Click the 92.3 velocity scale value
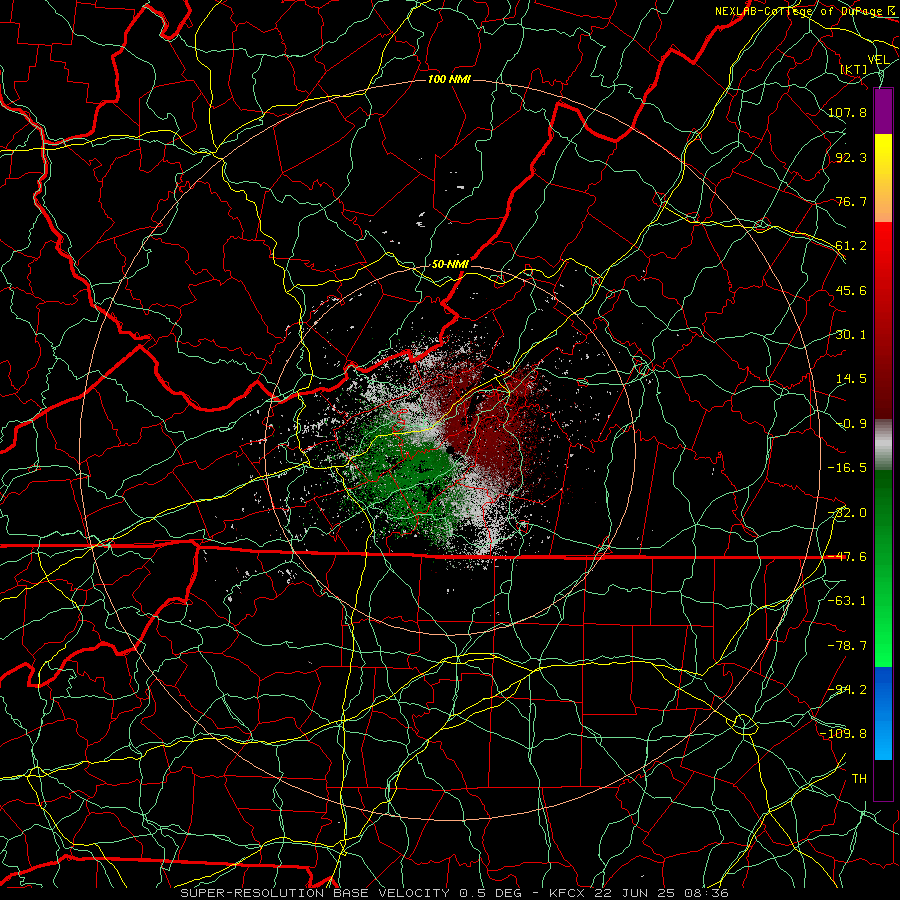The width and height of the screenshot is (900, 900). tap(851, 157)
